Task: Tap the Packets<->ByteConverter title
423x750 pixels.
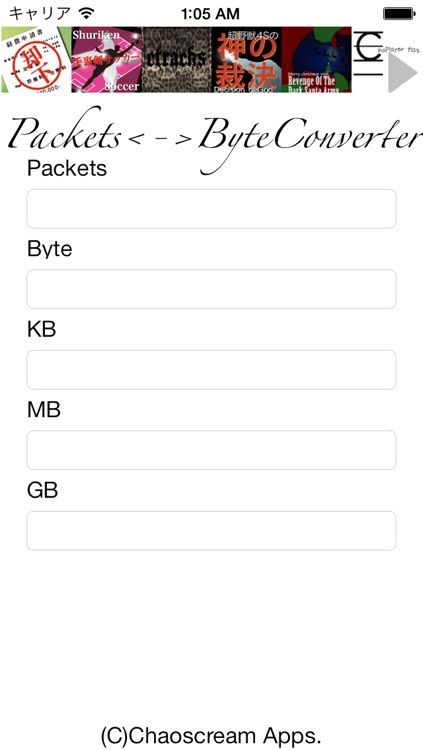Action: [214, 136]
